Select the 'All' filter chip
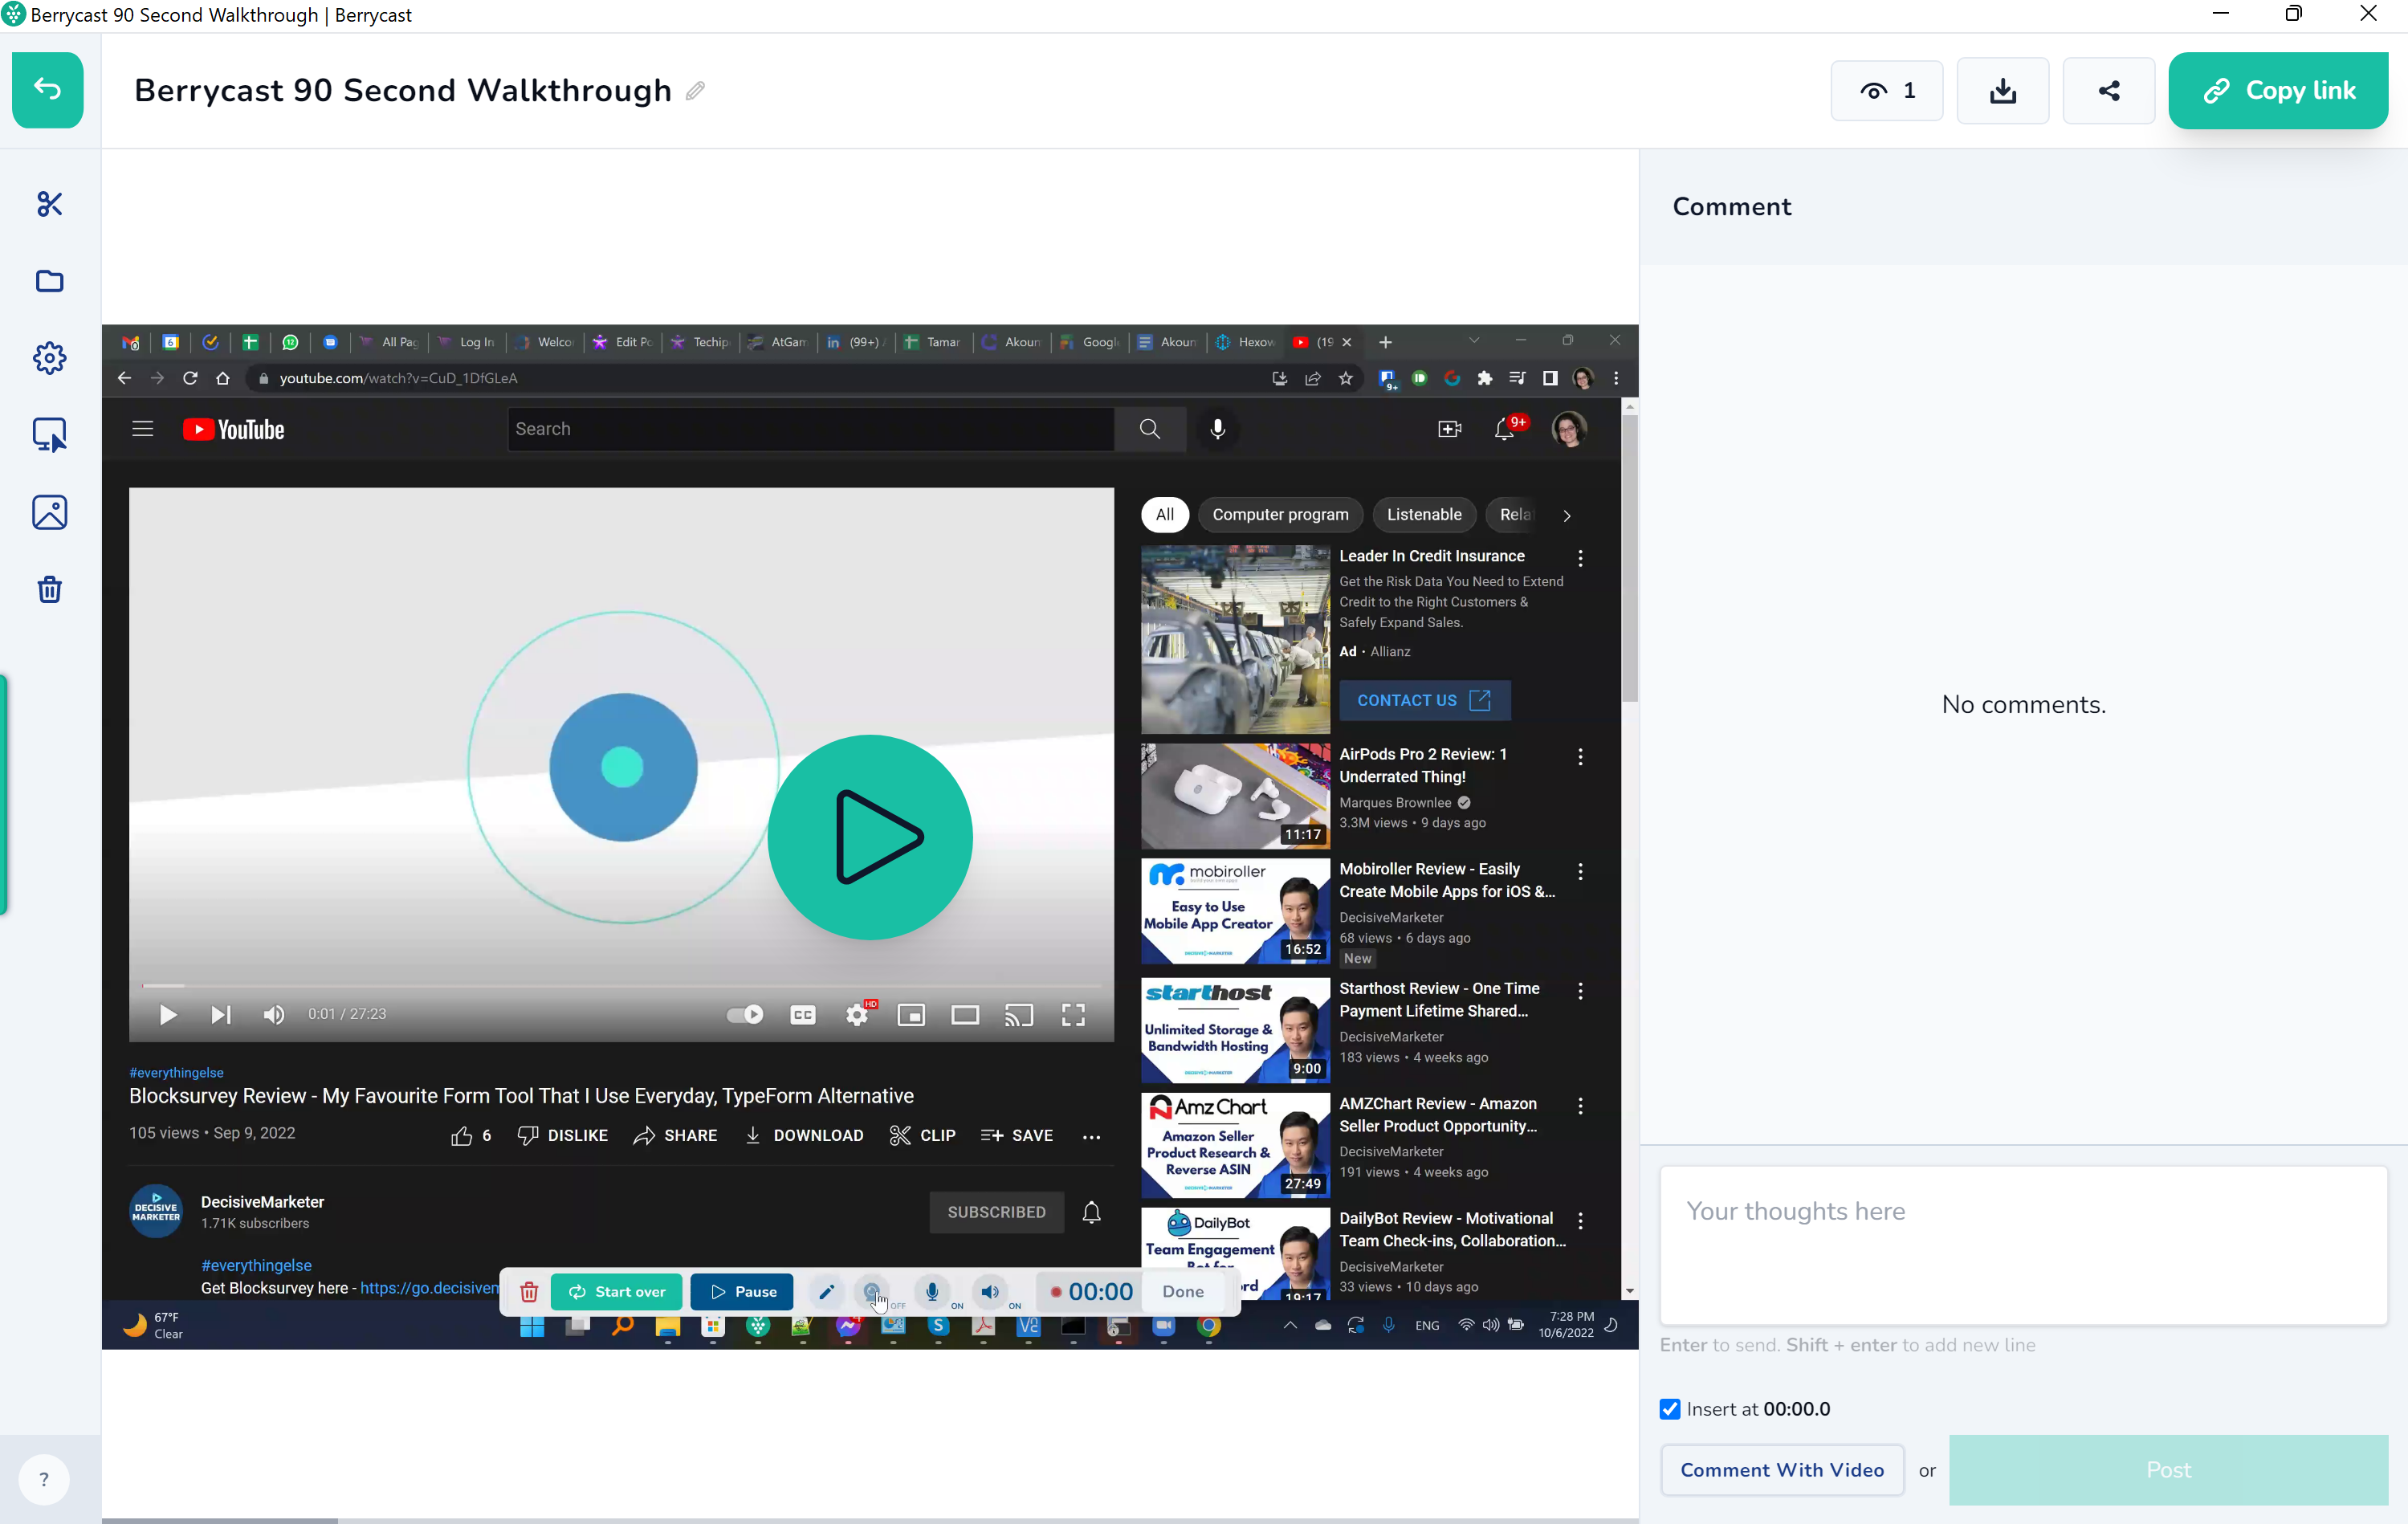The image size is (2408, 1524). pos(1165,515)
